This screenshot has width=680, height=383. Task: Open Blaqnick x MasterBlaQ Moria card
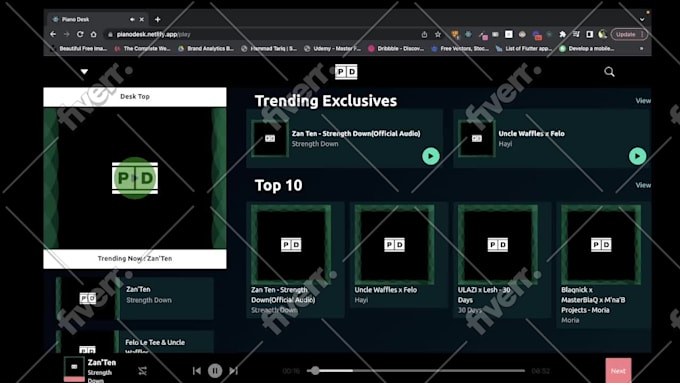click(603, 265)
